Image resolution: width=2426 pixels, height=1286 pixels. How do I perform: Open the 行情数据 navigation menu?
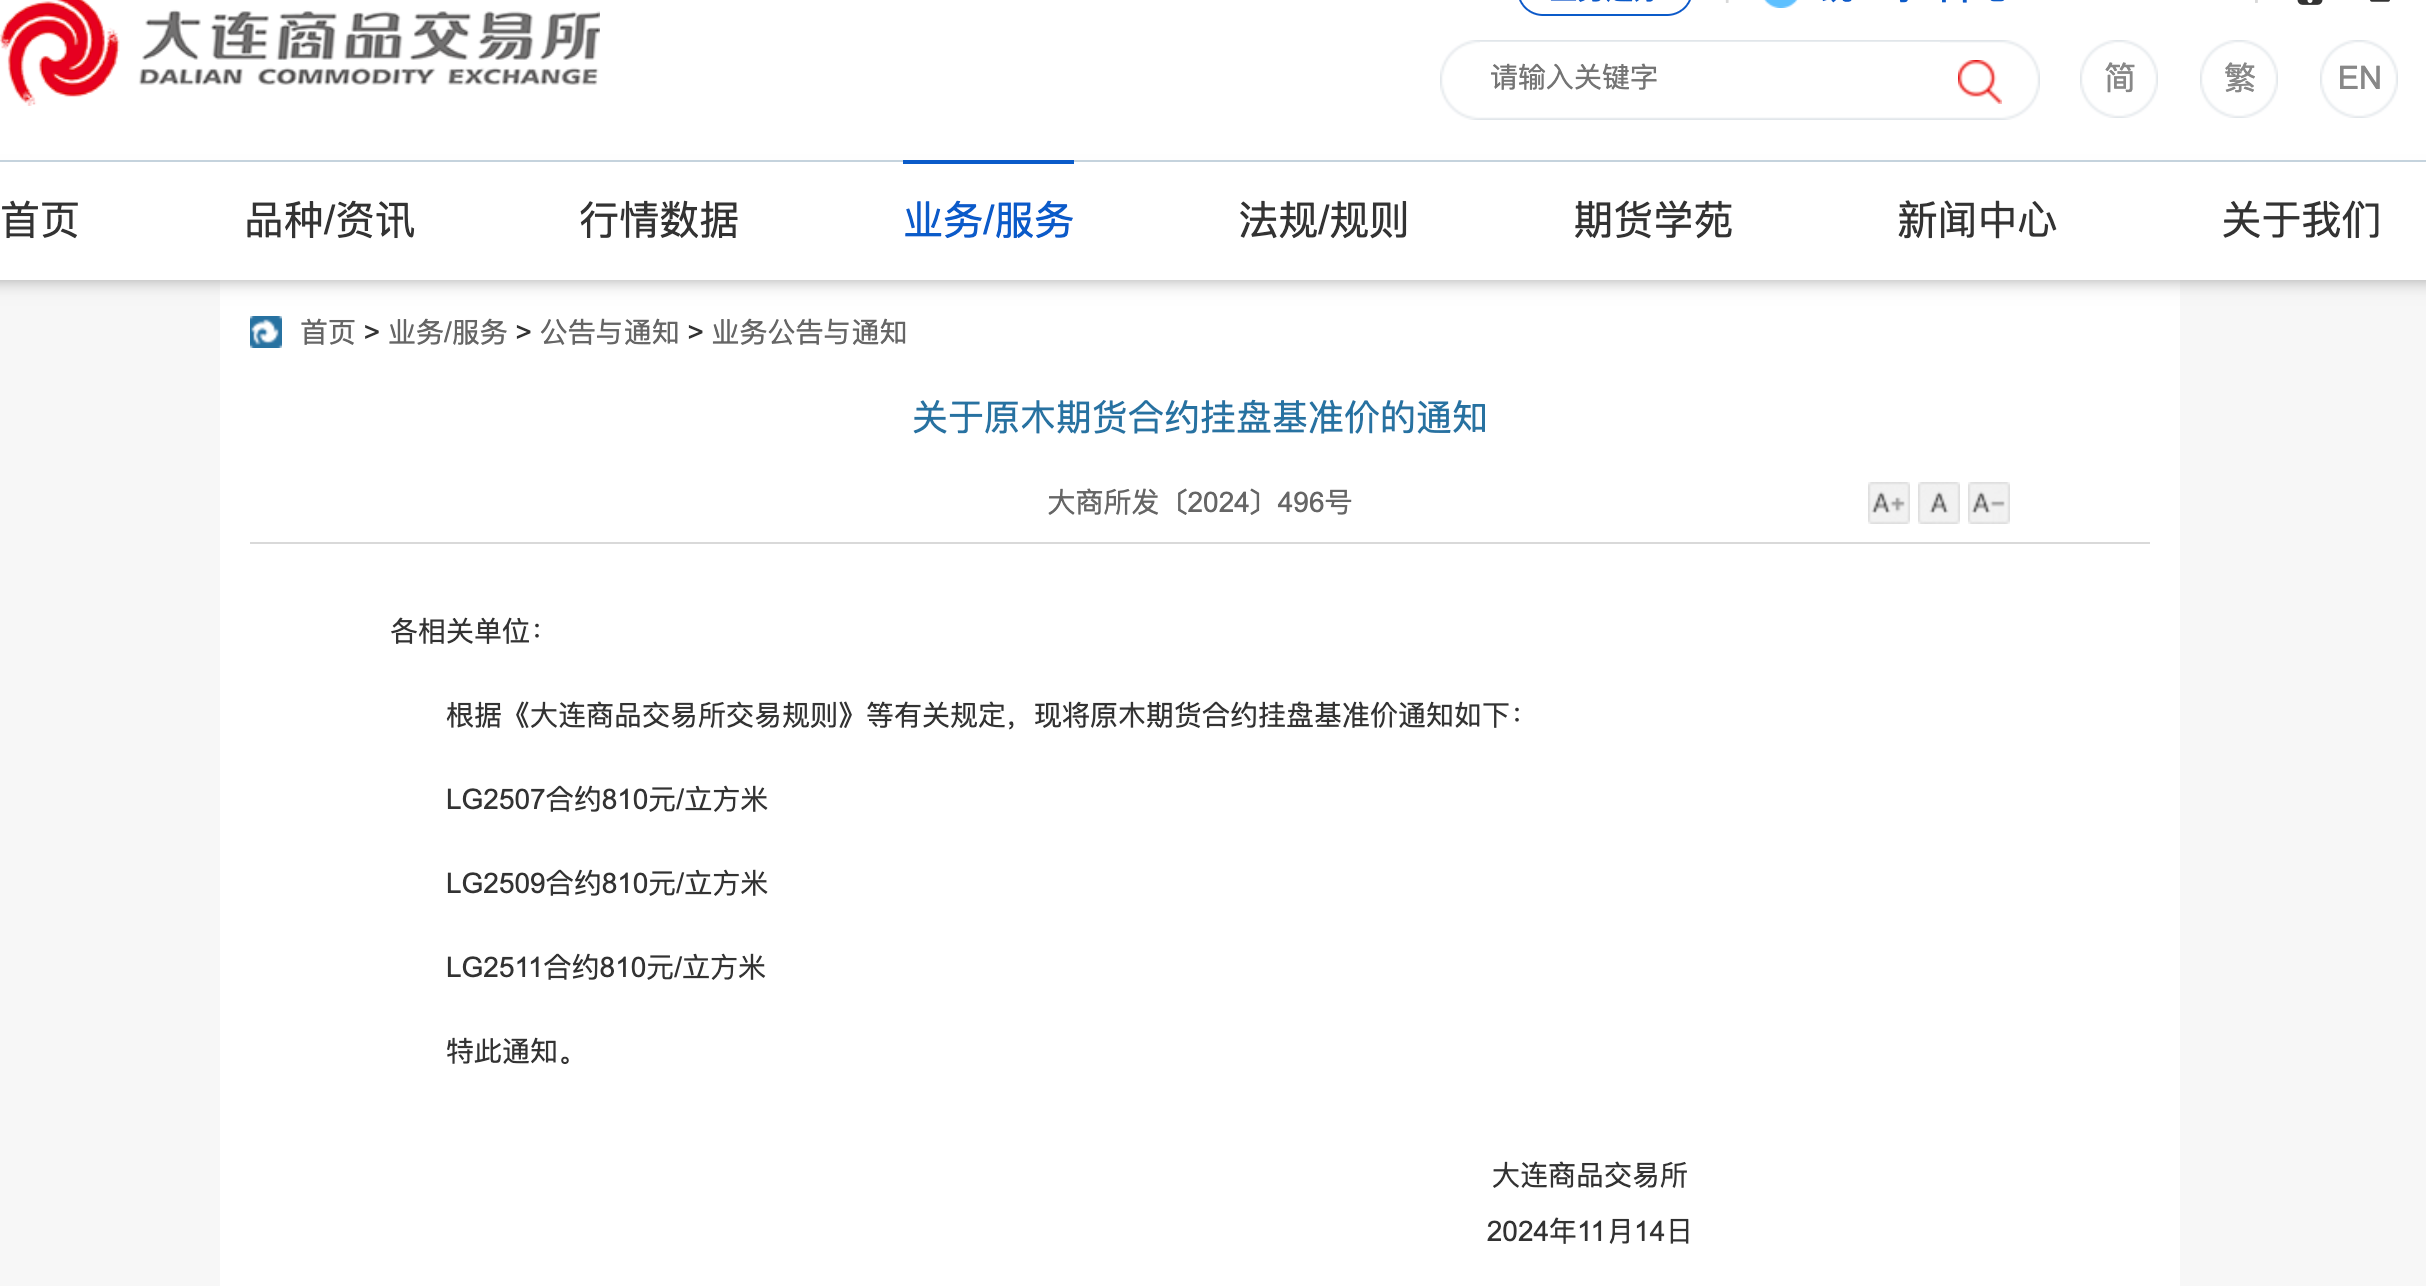tap(659, 220)
